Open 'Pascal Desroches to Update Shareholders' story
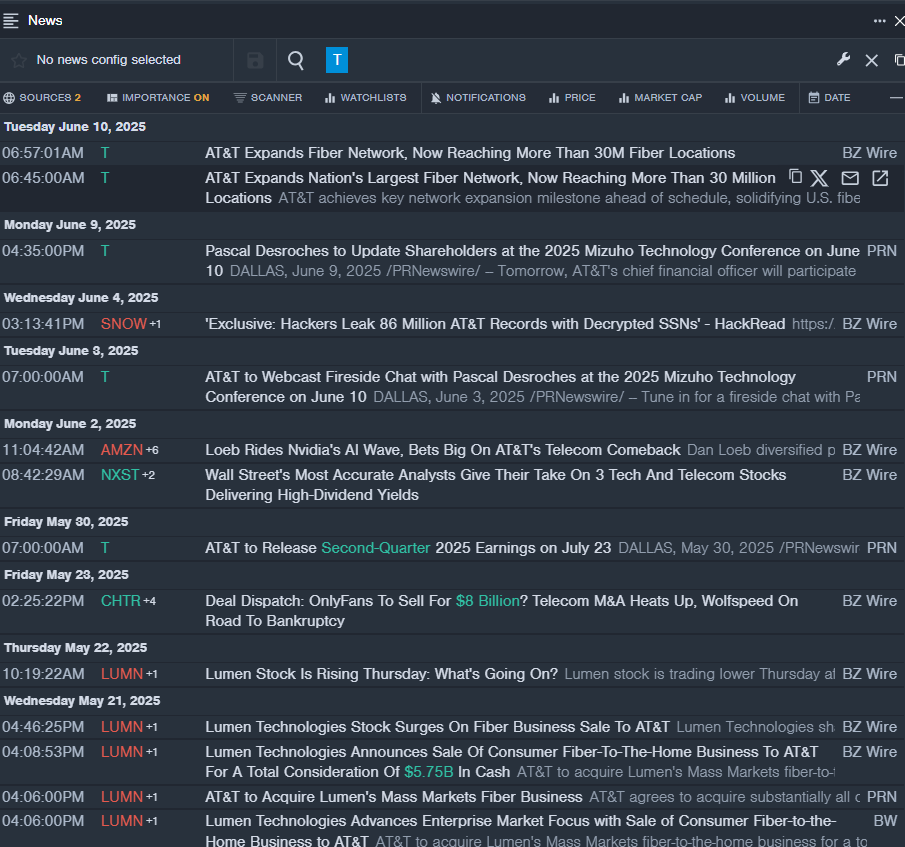 532,261
